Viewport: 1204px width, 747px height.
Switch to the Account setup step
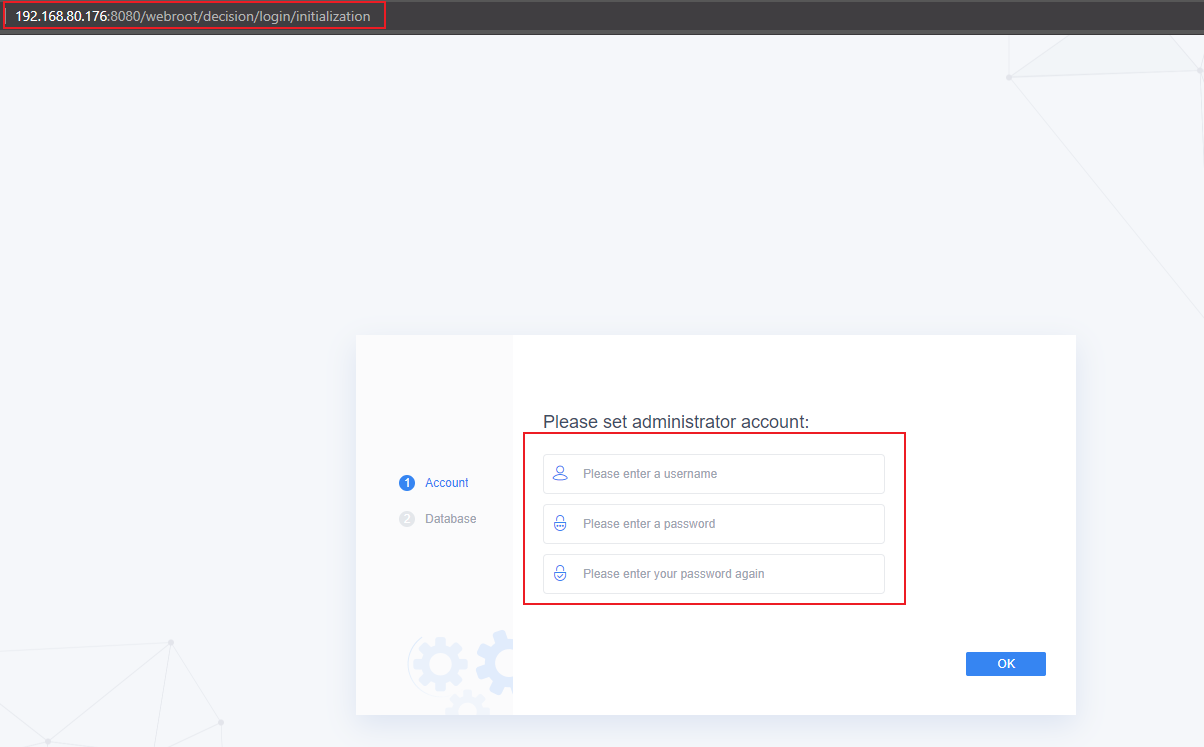click(x=447, y=482)
